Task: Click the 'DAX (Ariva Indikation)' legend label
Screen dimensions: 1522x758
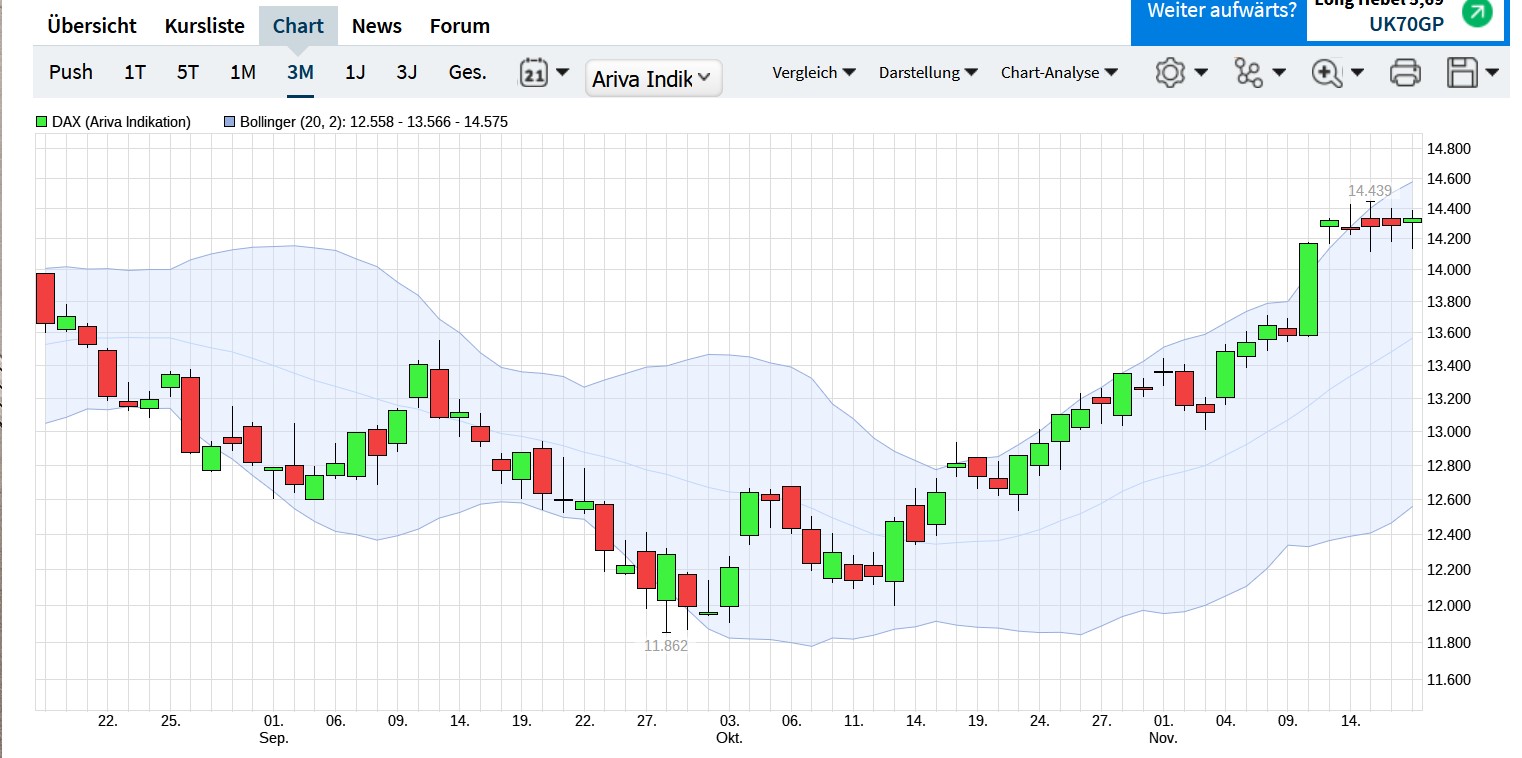Action: coord(121,122)
